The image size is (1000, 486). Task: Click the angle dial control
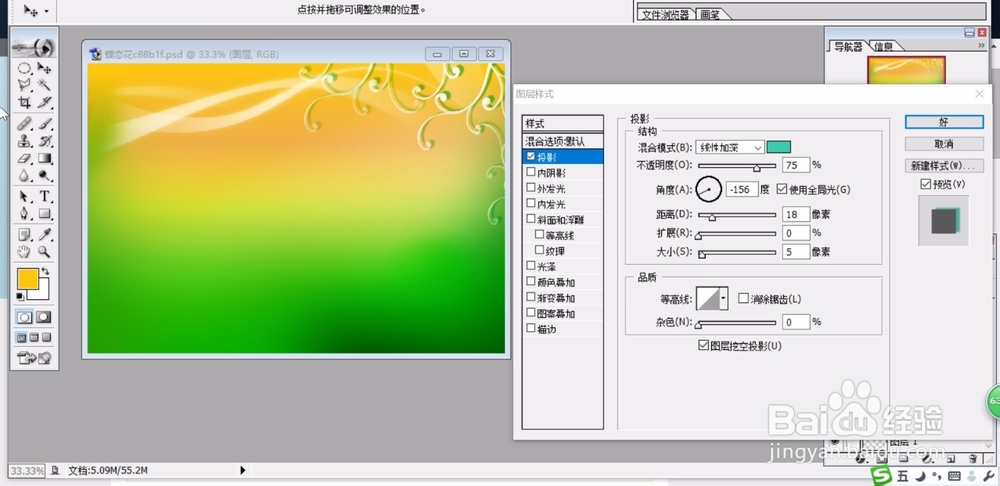tap(709, 189)
